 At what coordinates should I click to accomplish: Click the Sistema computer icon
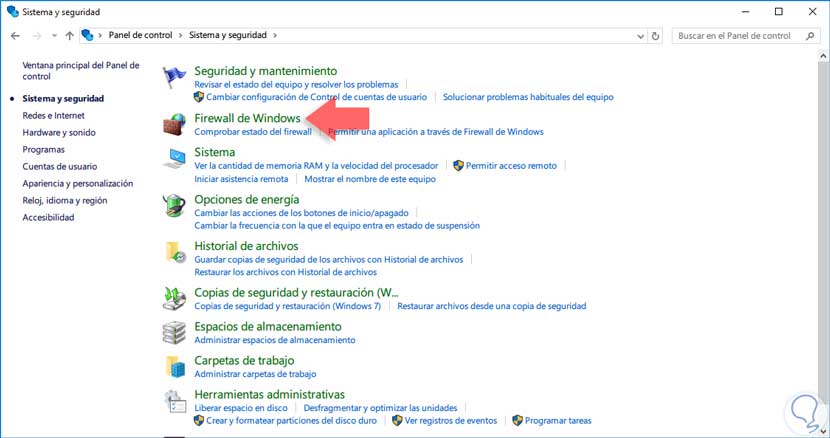174,158
